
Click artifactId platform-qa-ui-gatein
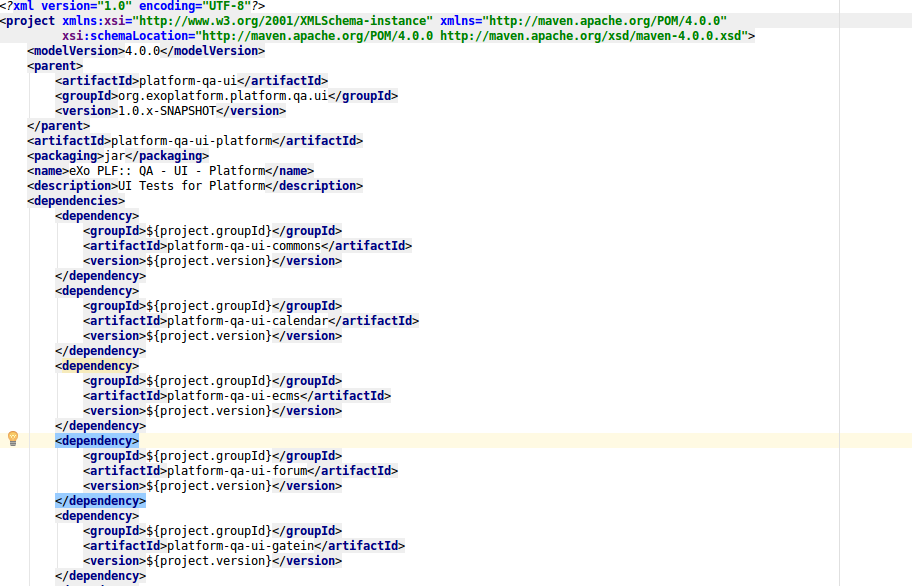(244, 546)
